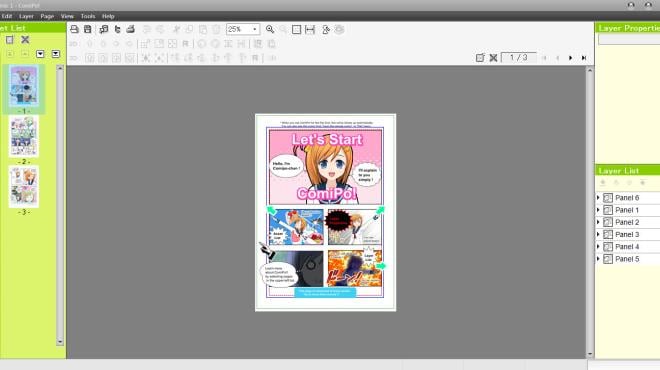Image resolution: width=660 pixels, height=370 pixels.
Task: Open the View menu
Action: pos(67,16)
